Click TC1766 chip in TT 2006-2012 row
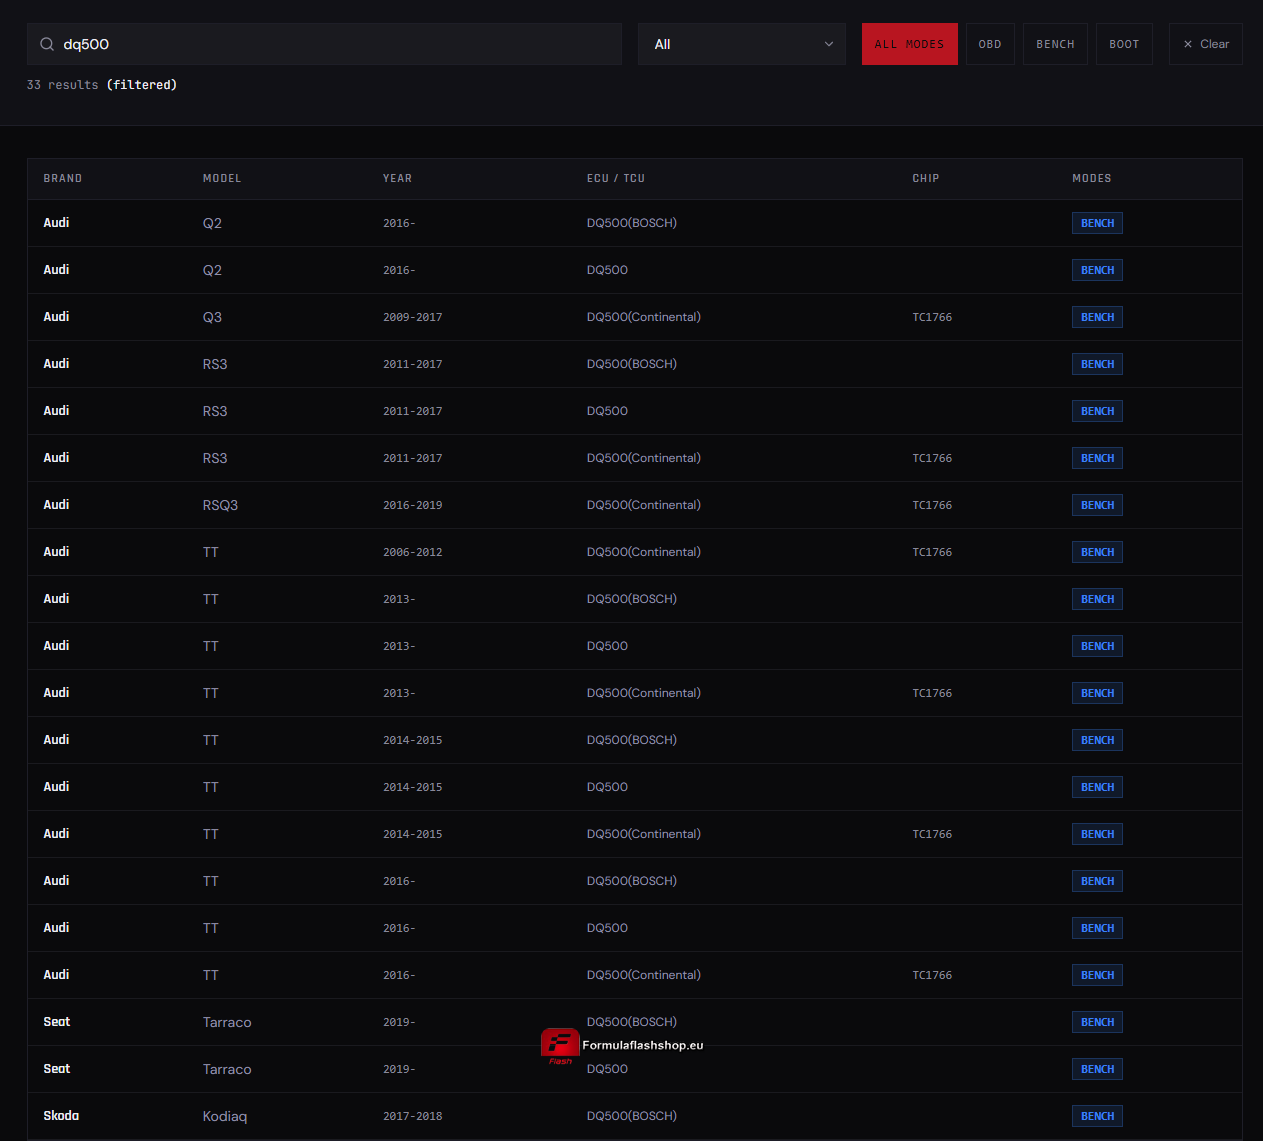This screenshot has height=1141, width=1263. point(932,552)
